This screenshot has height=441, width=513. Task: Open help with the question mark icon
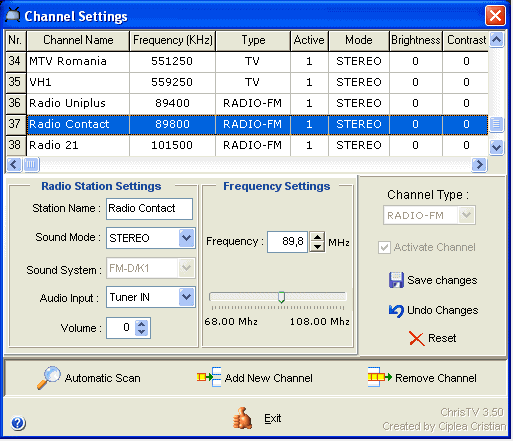[x=18, y=423]
